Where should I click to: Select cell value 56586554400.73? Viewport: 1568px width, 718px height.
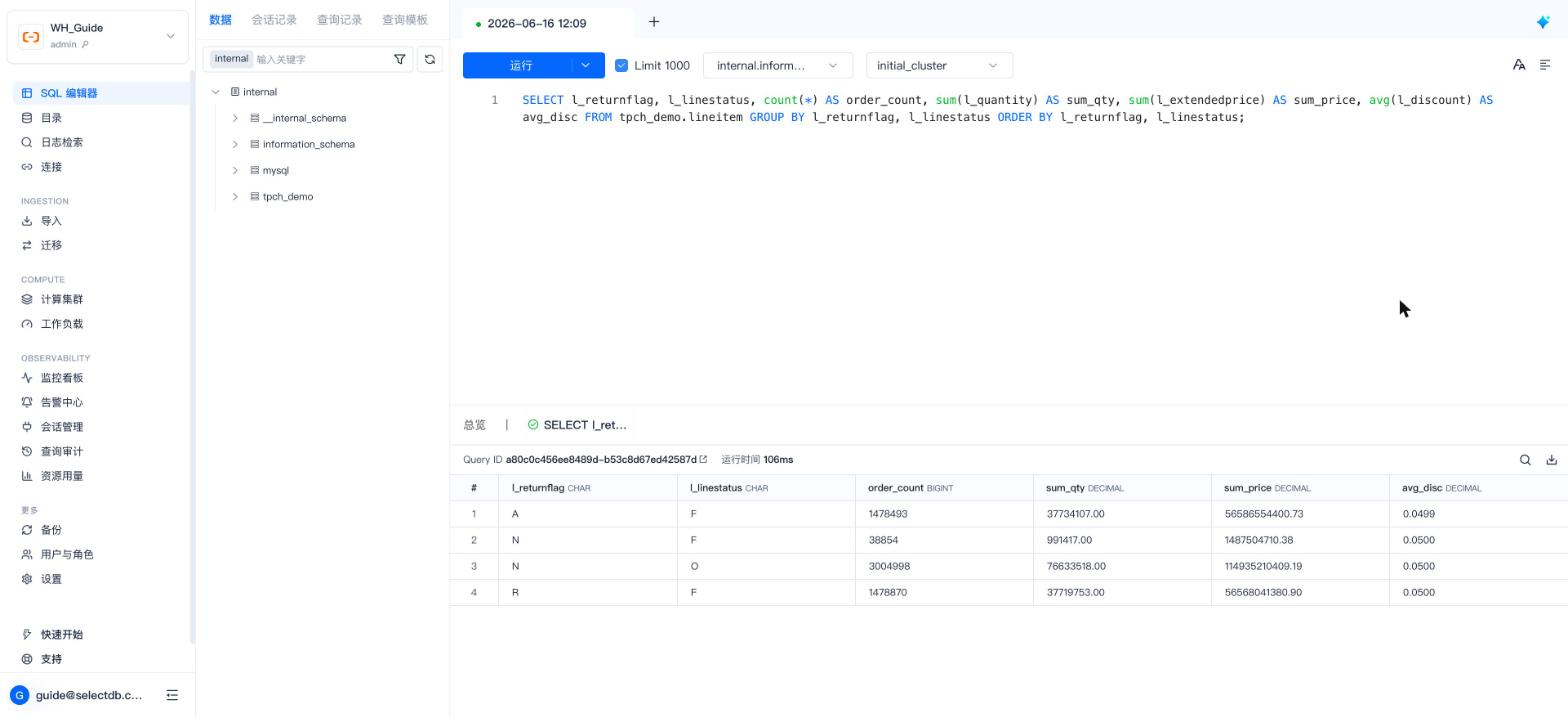tap(1263, 514)
